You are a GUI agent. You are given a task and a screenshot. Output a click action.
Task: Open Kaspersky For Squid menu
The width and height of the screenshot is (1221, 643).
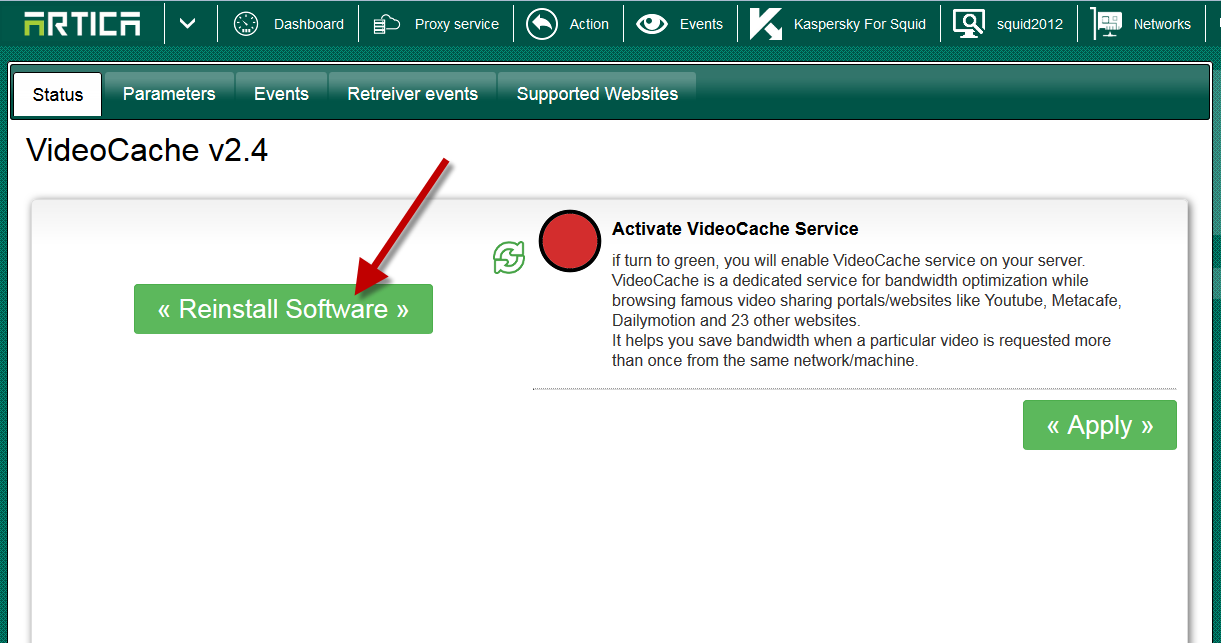pyautogui.click(x=860, y=24)
